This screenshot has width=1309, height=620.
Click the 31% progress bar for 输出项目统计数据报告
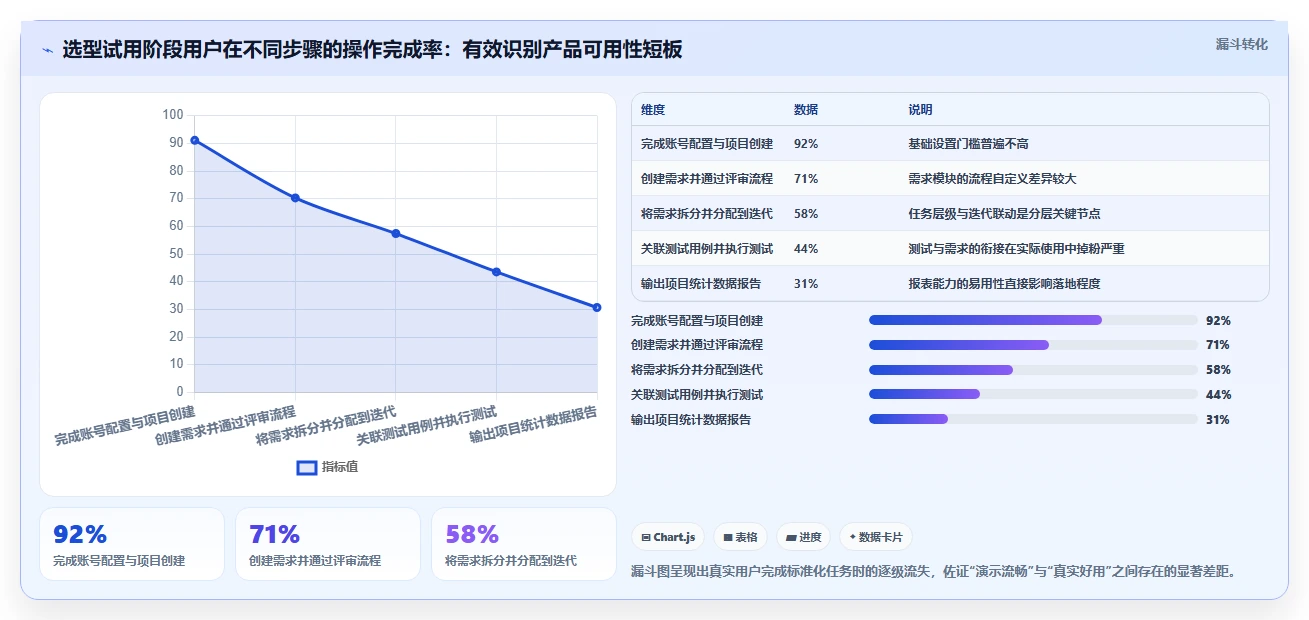pos(1033,419)
